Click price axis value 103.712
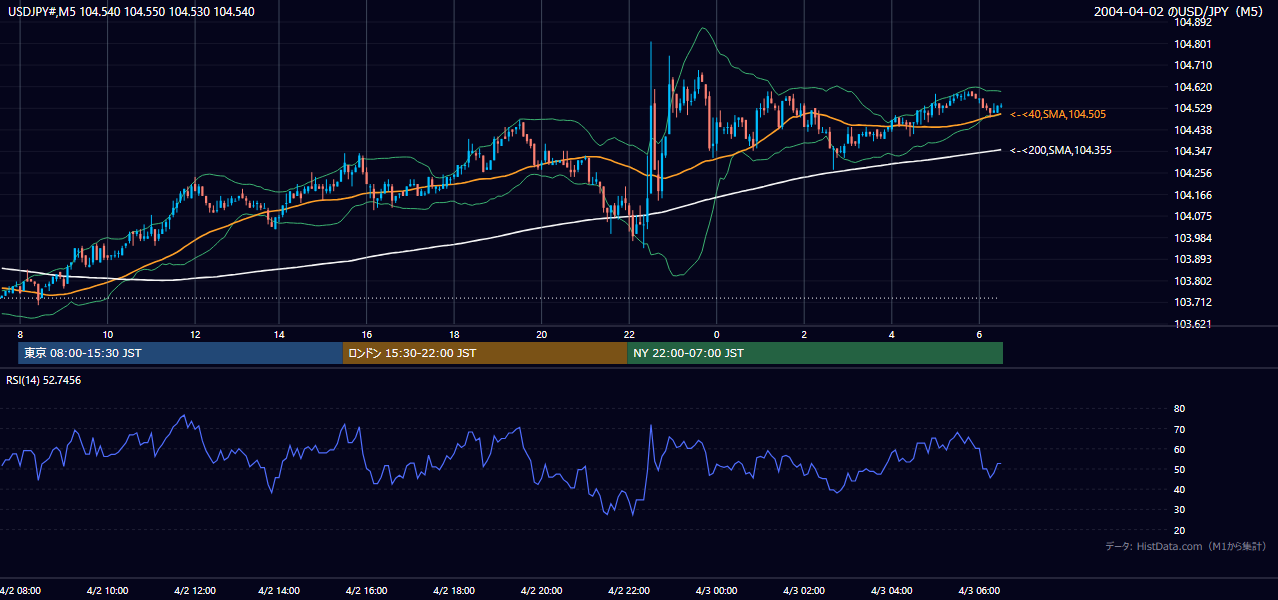This screenshot has width=1278, height=600. point(1192,302)
